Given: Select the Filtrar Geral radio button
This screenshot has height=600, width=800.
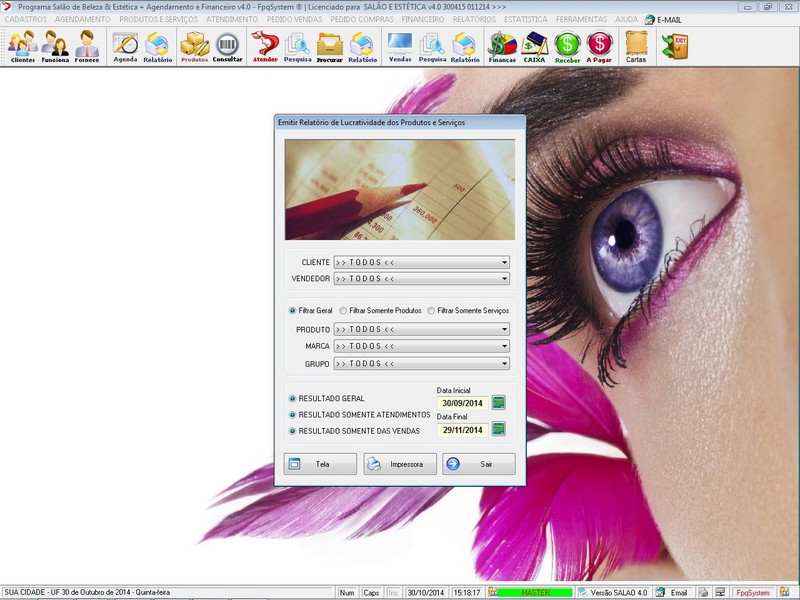Looking at the screenshot, I should (x=292, y=310).
